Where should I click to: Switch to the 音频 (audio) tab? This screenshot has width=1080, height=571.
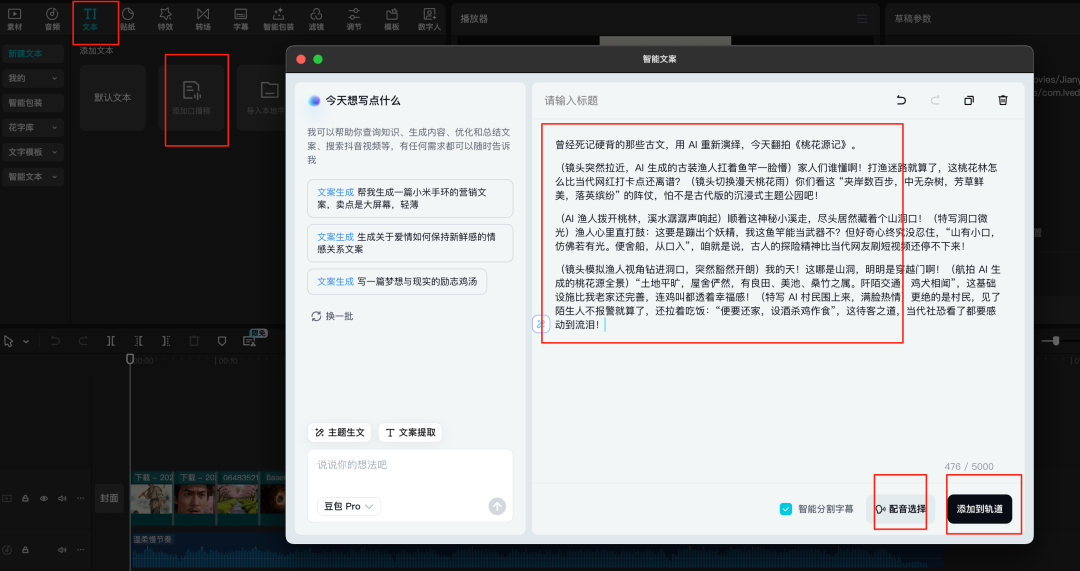pos(52,17)
